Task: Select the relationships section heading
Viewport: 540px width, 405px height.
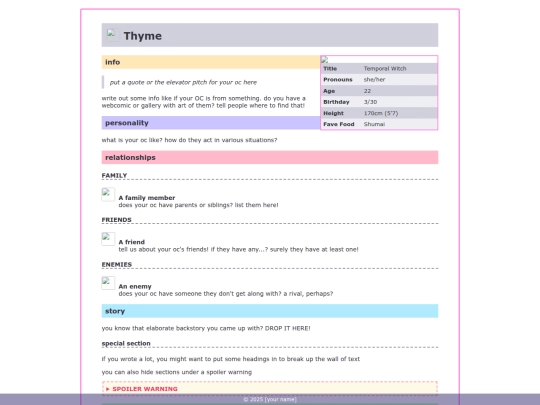Action: [x=270, y=157]
